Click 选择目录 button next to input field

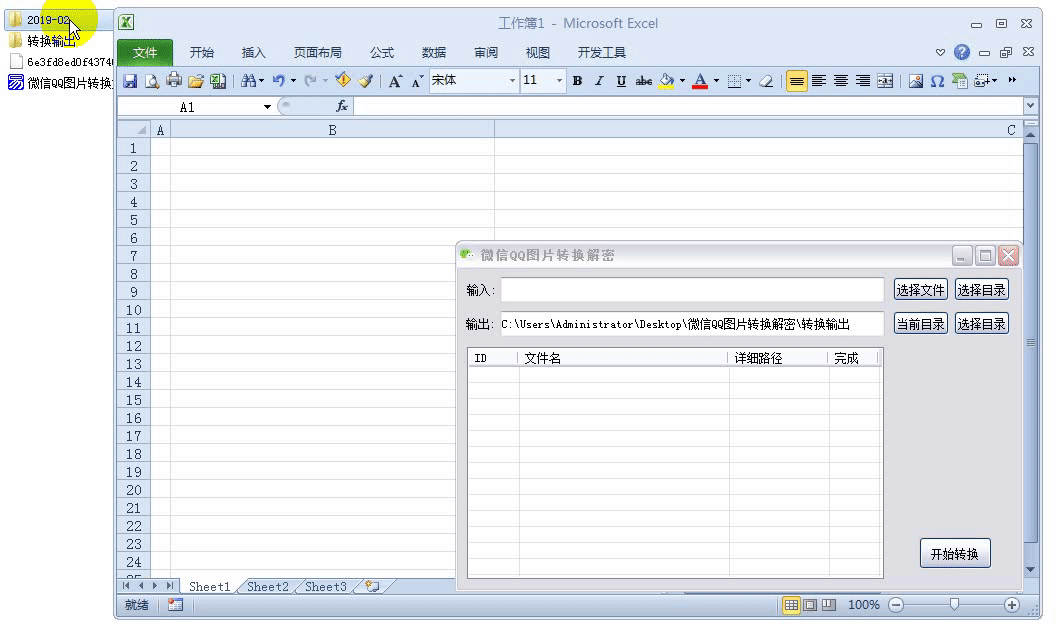tap(981, 290)
